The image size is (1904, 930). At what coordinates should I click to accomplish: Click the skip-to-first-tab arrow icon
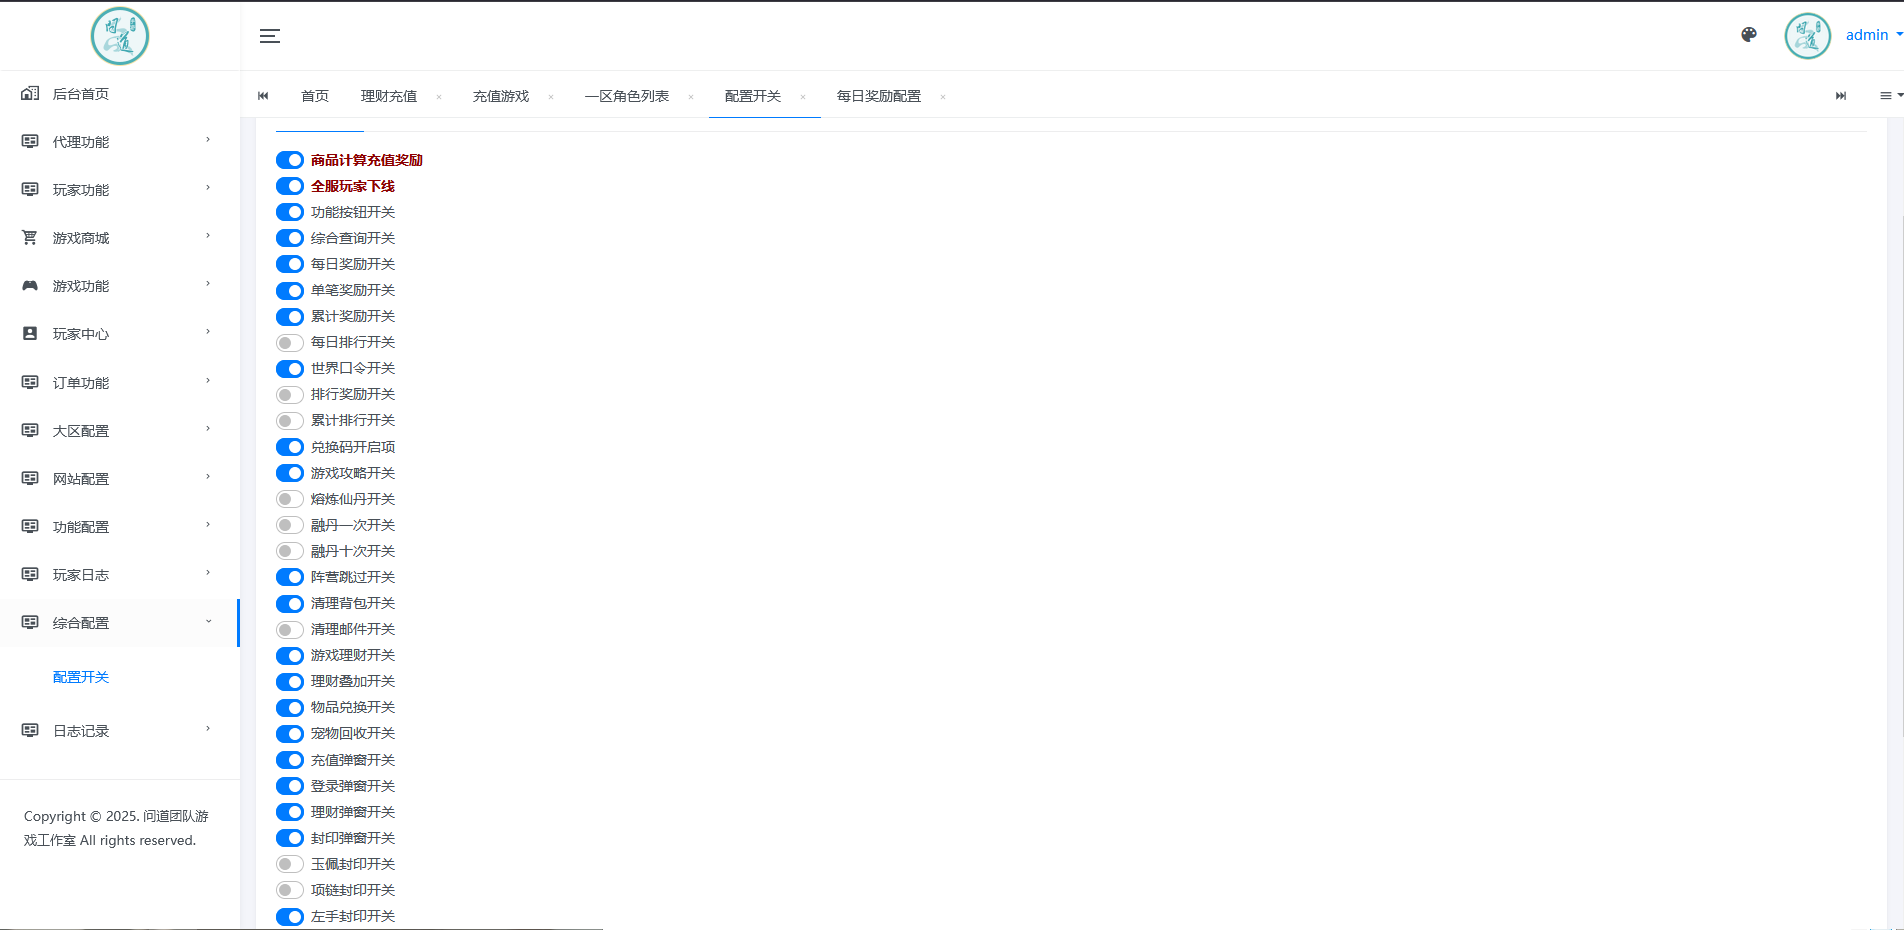pos(263,95)
